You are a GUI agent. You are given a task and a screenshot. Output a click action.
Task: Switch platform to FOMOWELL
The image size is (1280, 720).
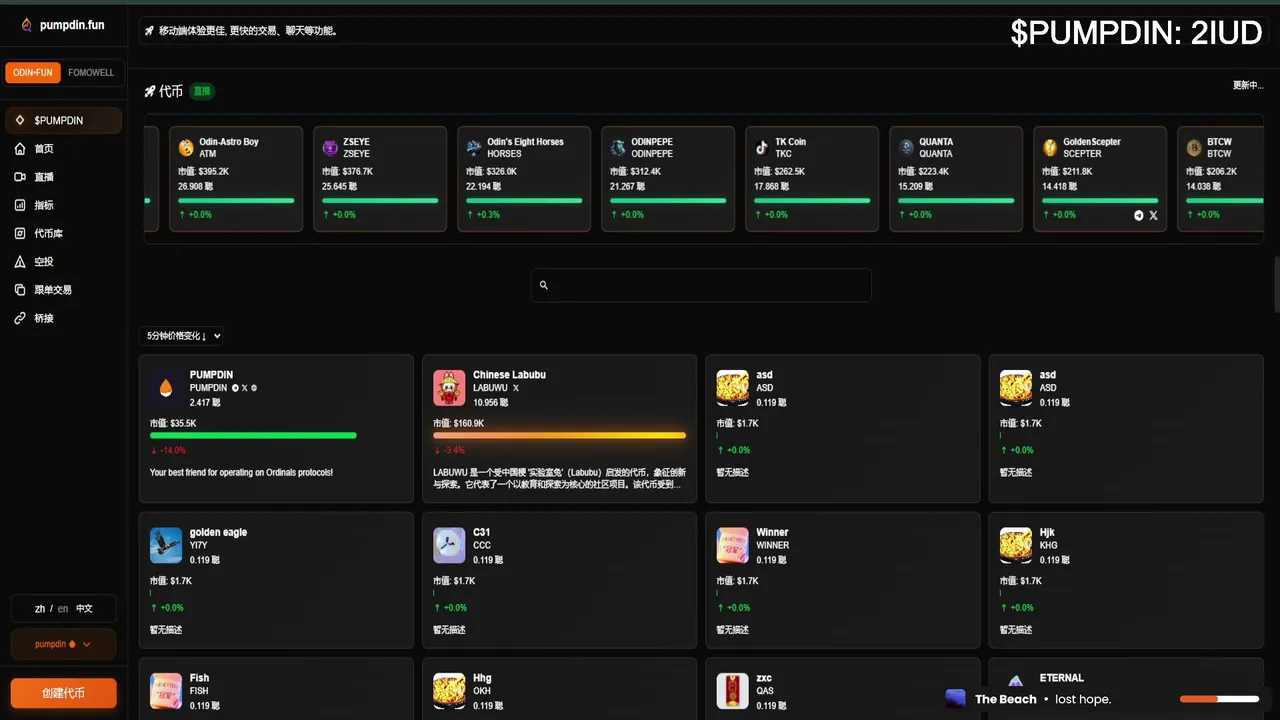pos(91,73)
